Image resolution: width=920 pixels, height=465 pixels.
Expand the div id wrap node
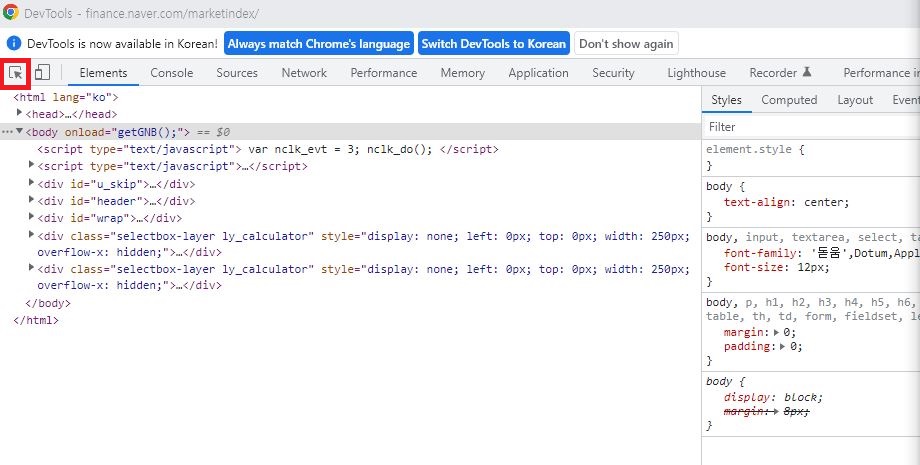coord(31,216)
